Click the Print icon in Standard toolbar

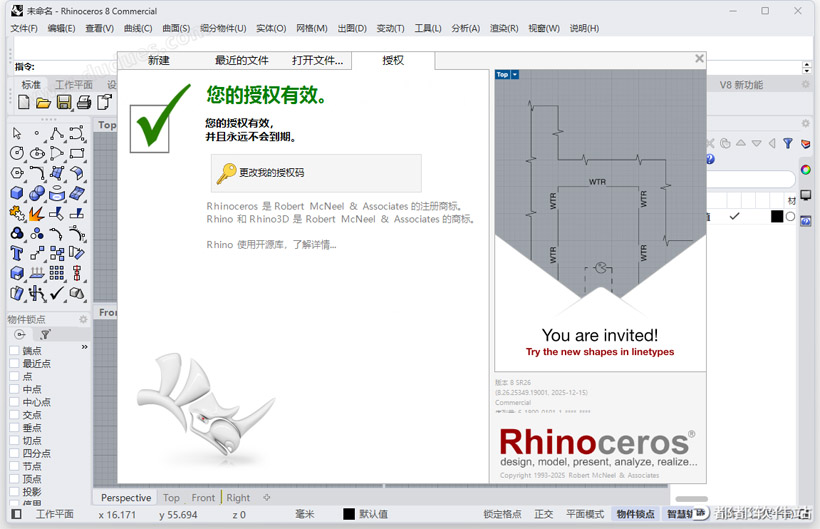click(x=84, y=102)
